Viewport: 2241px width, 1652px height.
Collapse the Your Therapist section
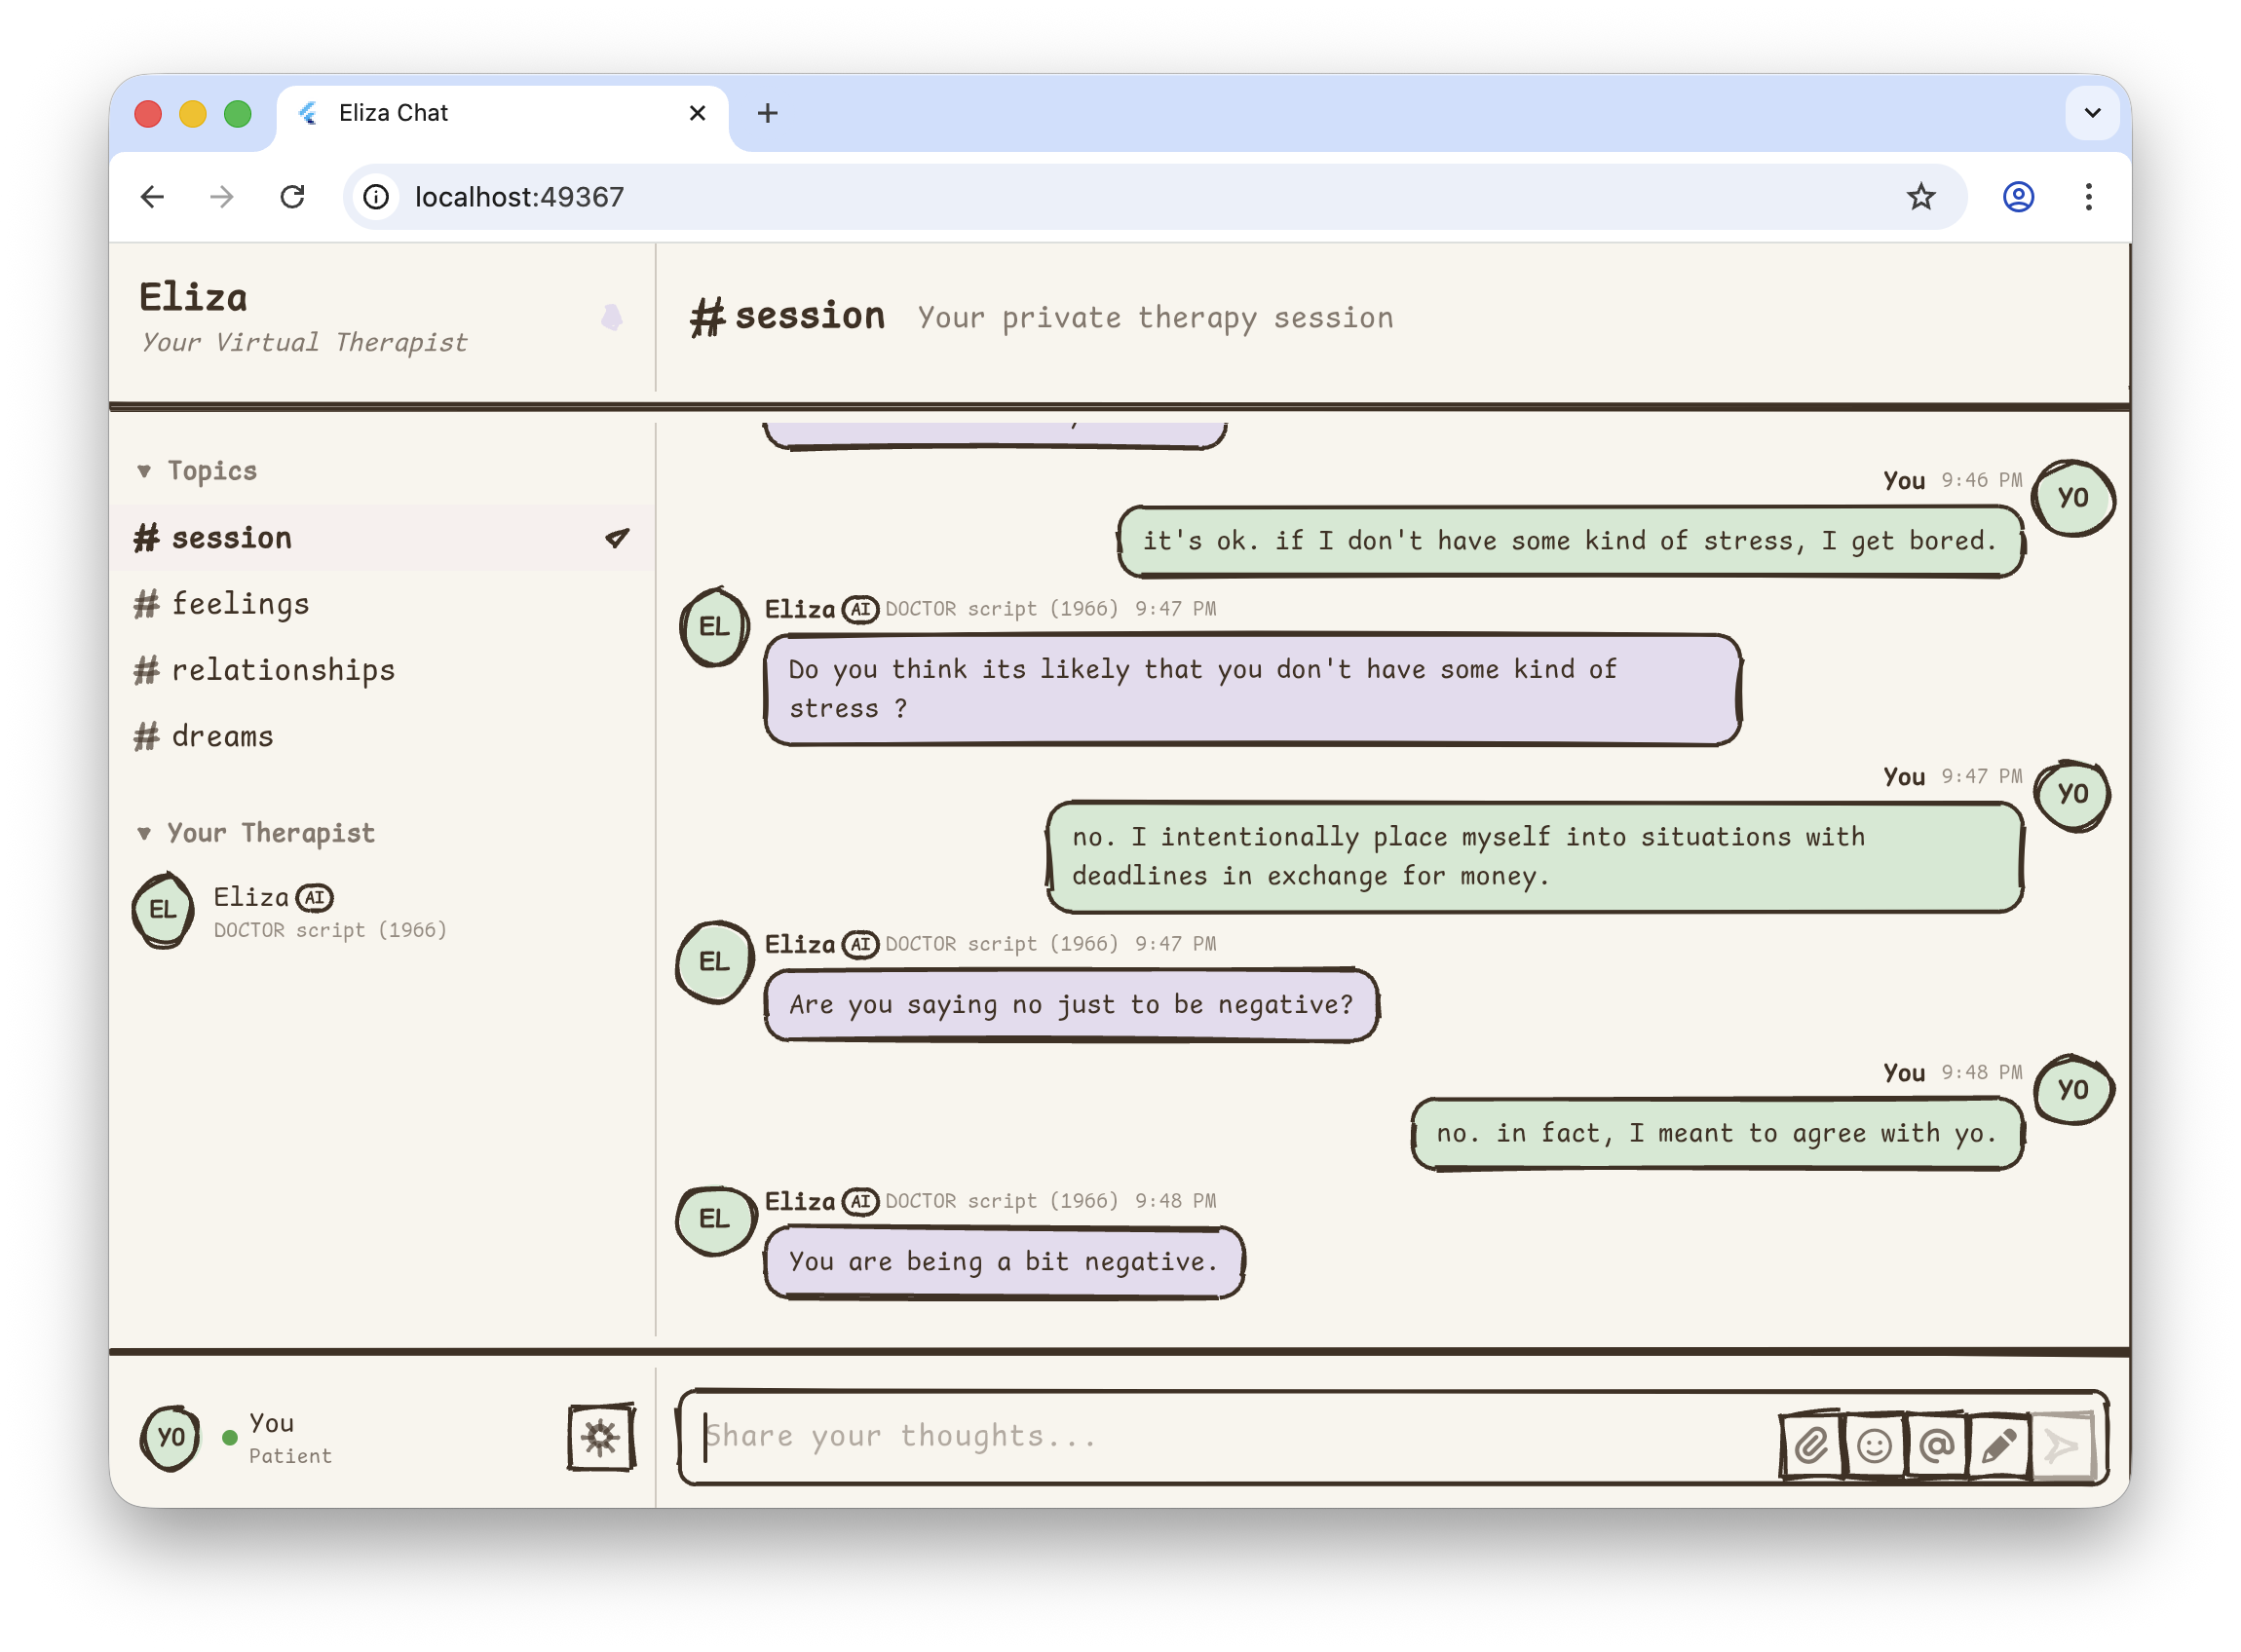coord(144,833)
